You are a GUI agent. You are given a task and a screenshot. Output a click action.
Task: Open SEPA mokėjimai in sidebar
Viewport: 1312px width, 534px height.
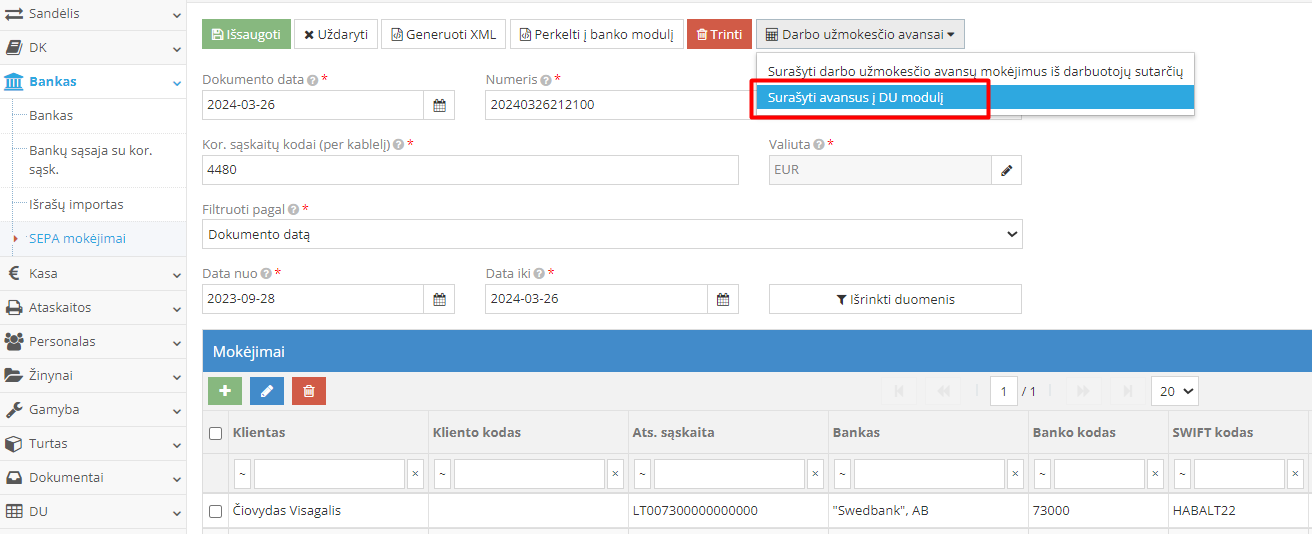[x=77, y=239]
